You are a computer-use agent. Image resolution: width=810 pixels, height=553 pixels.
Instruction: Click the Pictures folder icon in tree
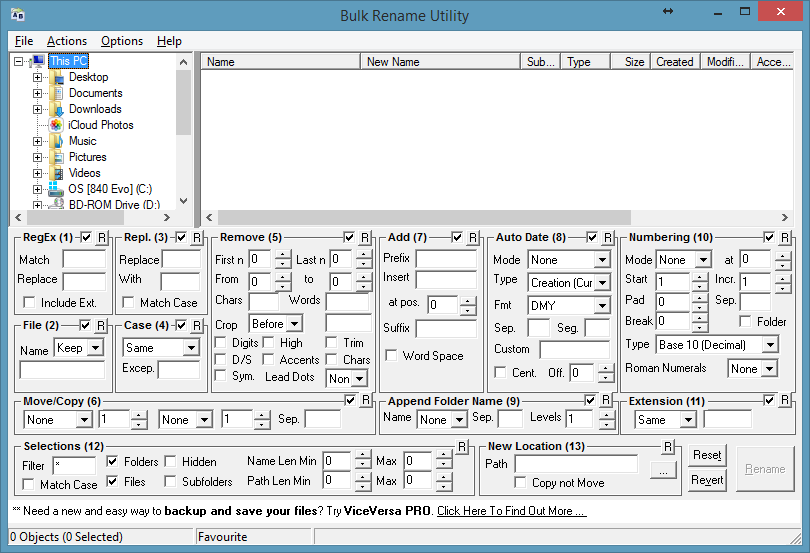[x=58, y=157]
